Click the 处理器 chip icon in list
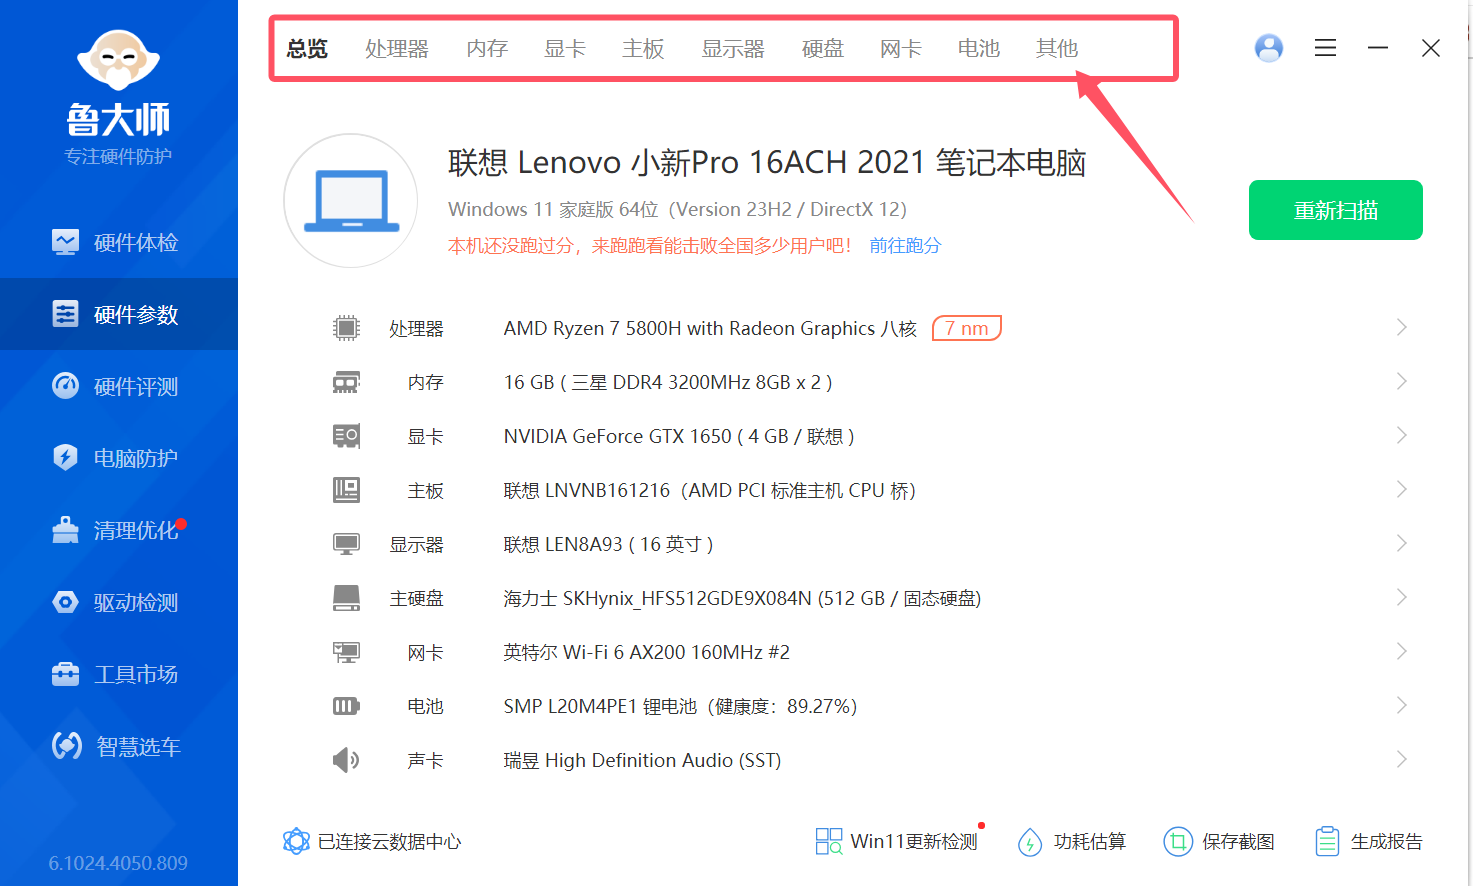The height and width of the screenshot is (886, 1473). point(346,328)
